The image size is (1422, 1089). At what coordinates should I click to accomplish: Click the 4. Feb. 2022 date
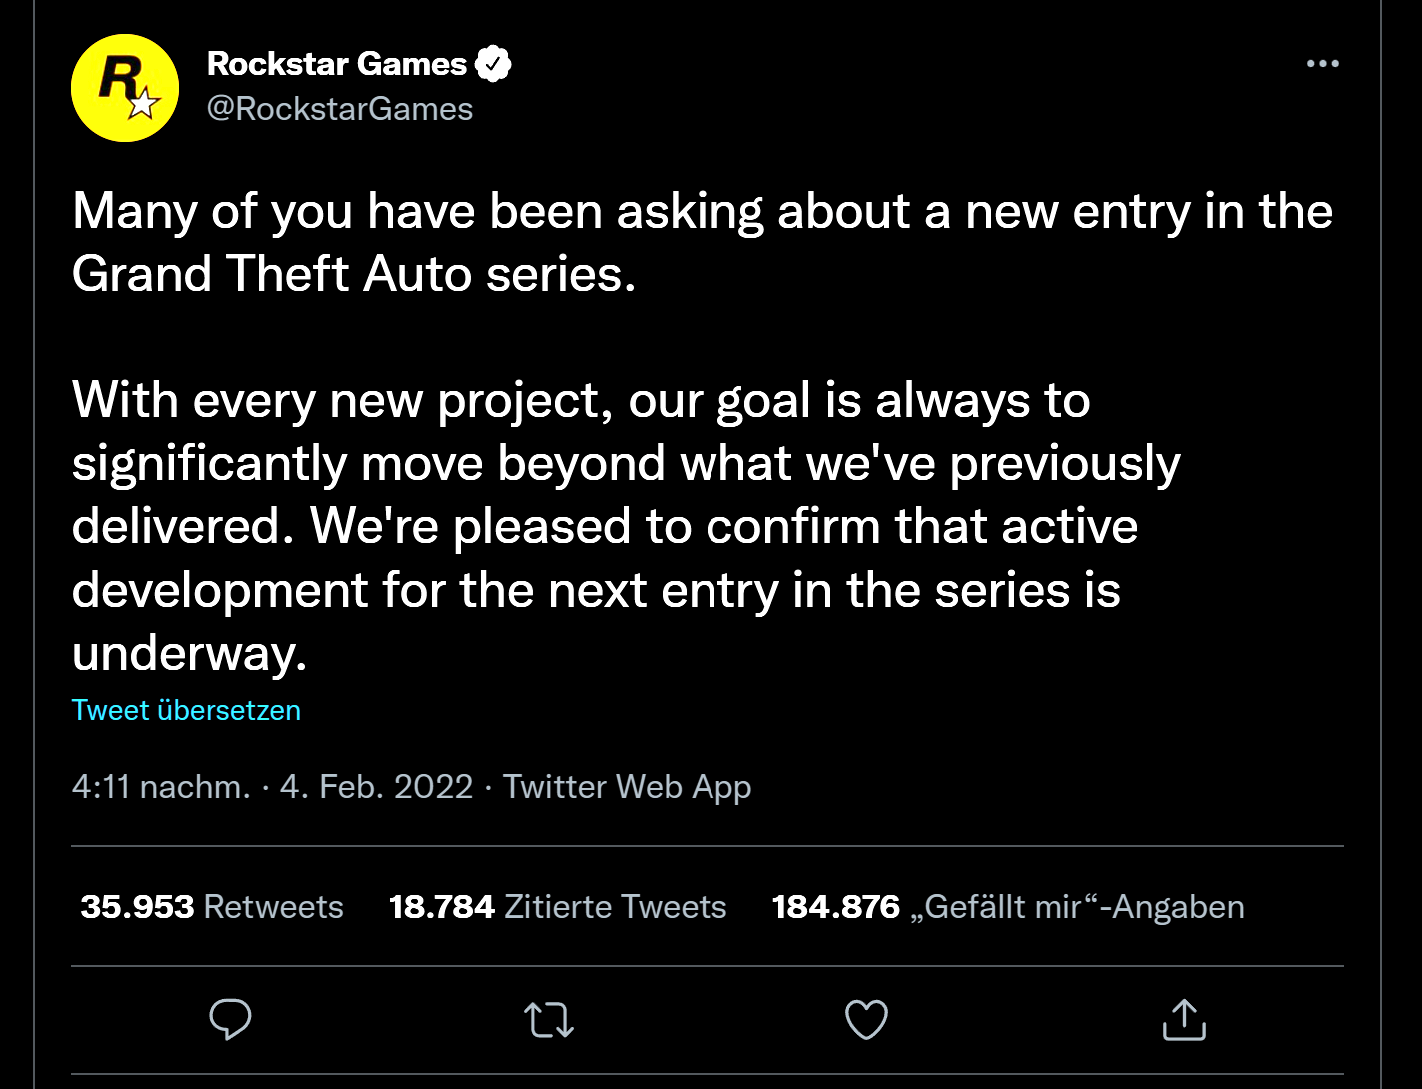pos(376,787)
